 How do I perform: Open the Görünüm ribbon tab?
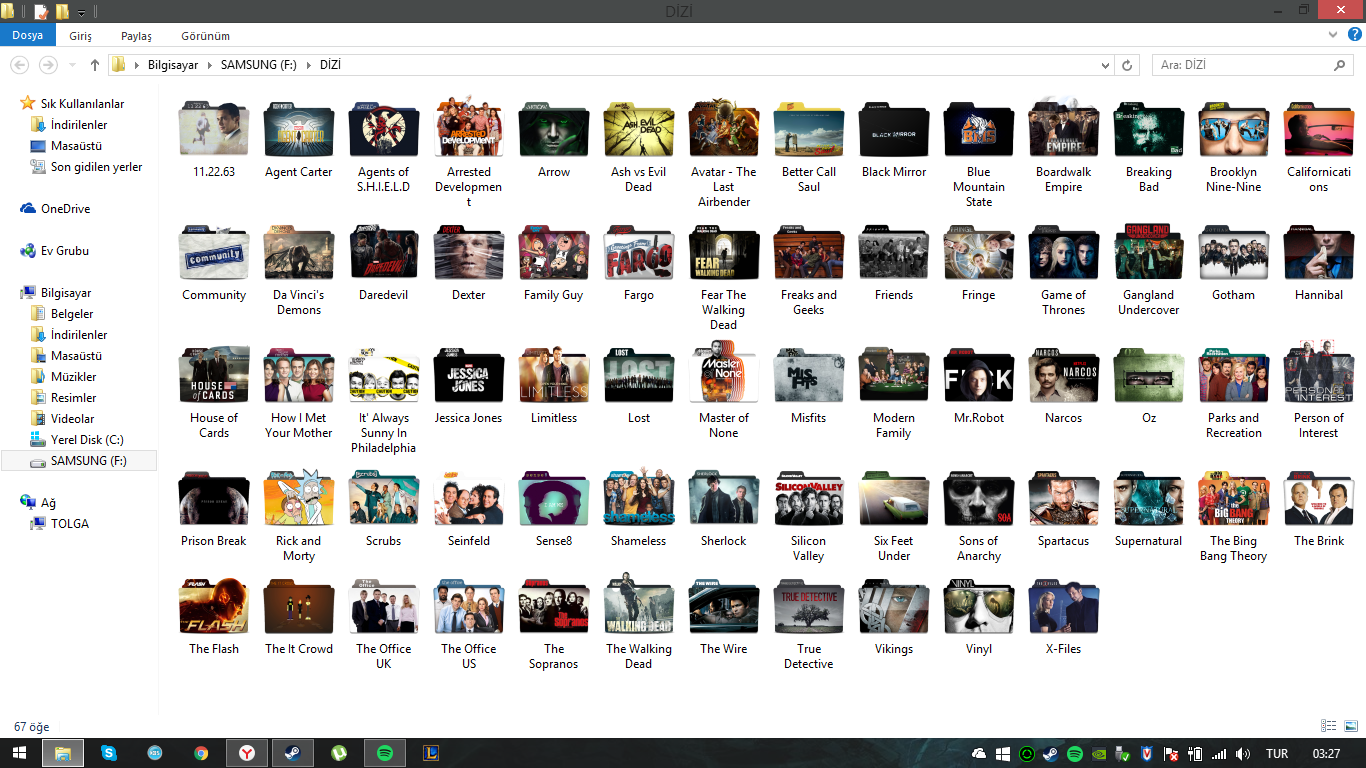click(206, 36)
